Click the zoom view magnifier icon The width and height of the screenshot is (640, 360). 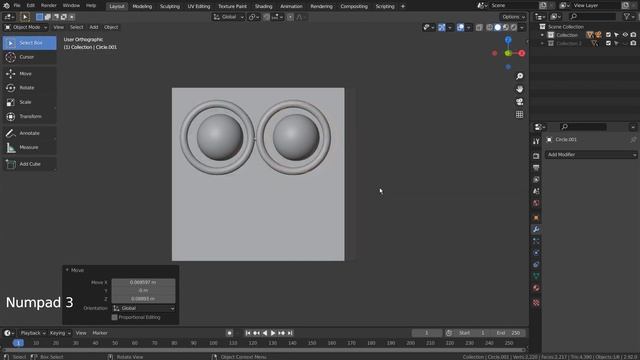tap(519, 76)
